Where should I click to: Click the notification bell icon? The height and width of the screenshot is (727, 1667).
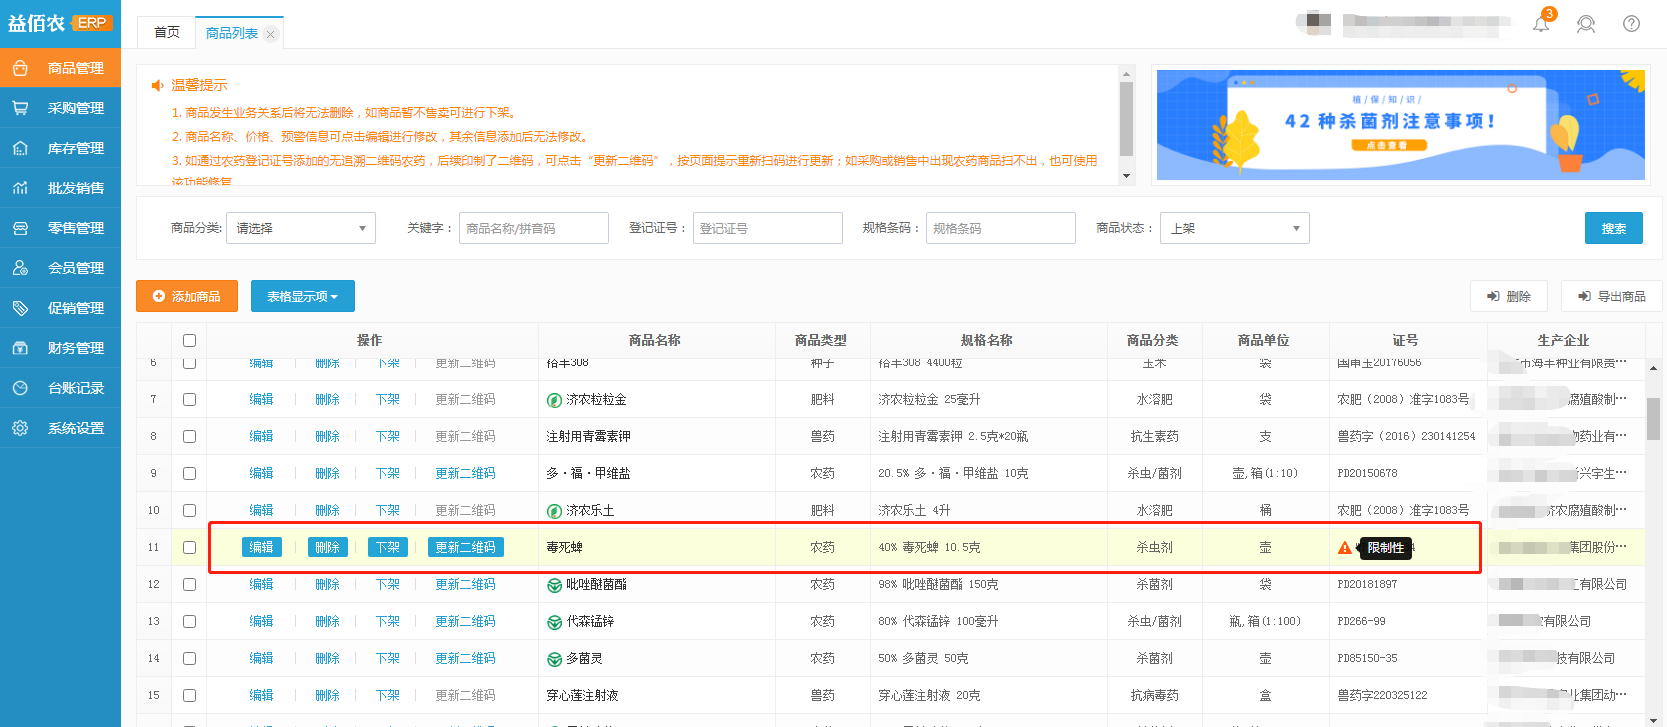tap(1541, 24)
